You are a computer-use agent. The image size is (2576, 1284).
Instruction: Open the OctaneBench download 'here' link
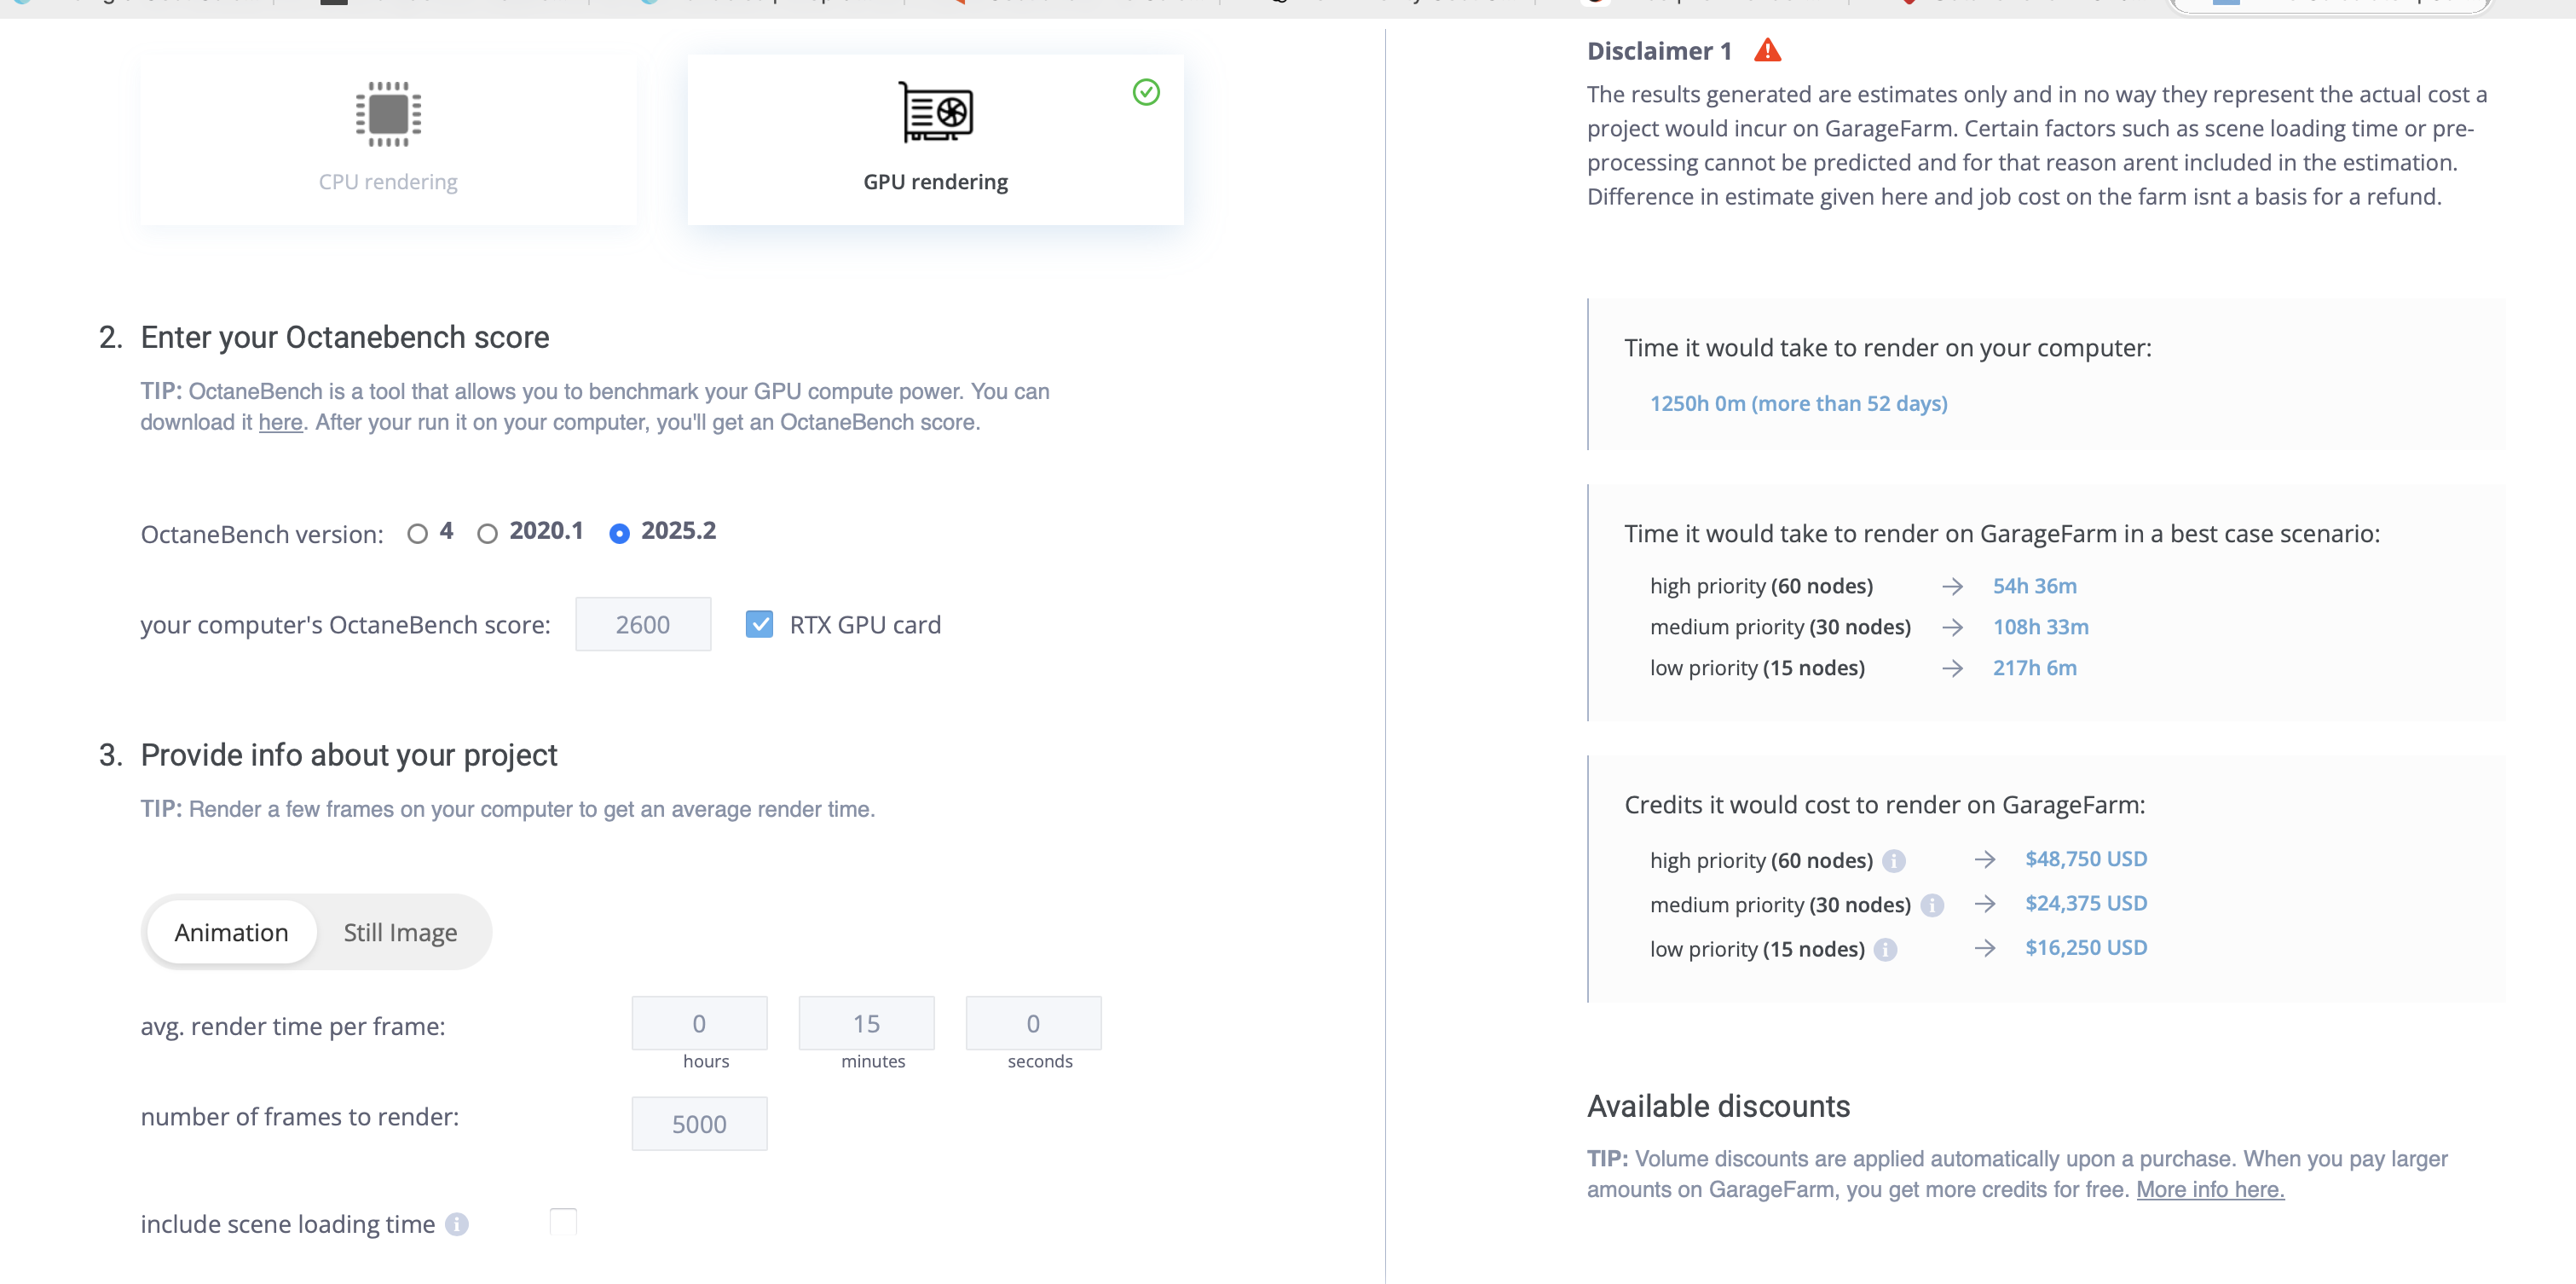[280, 422]
